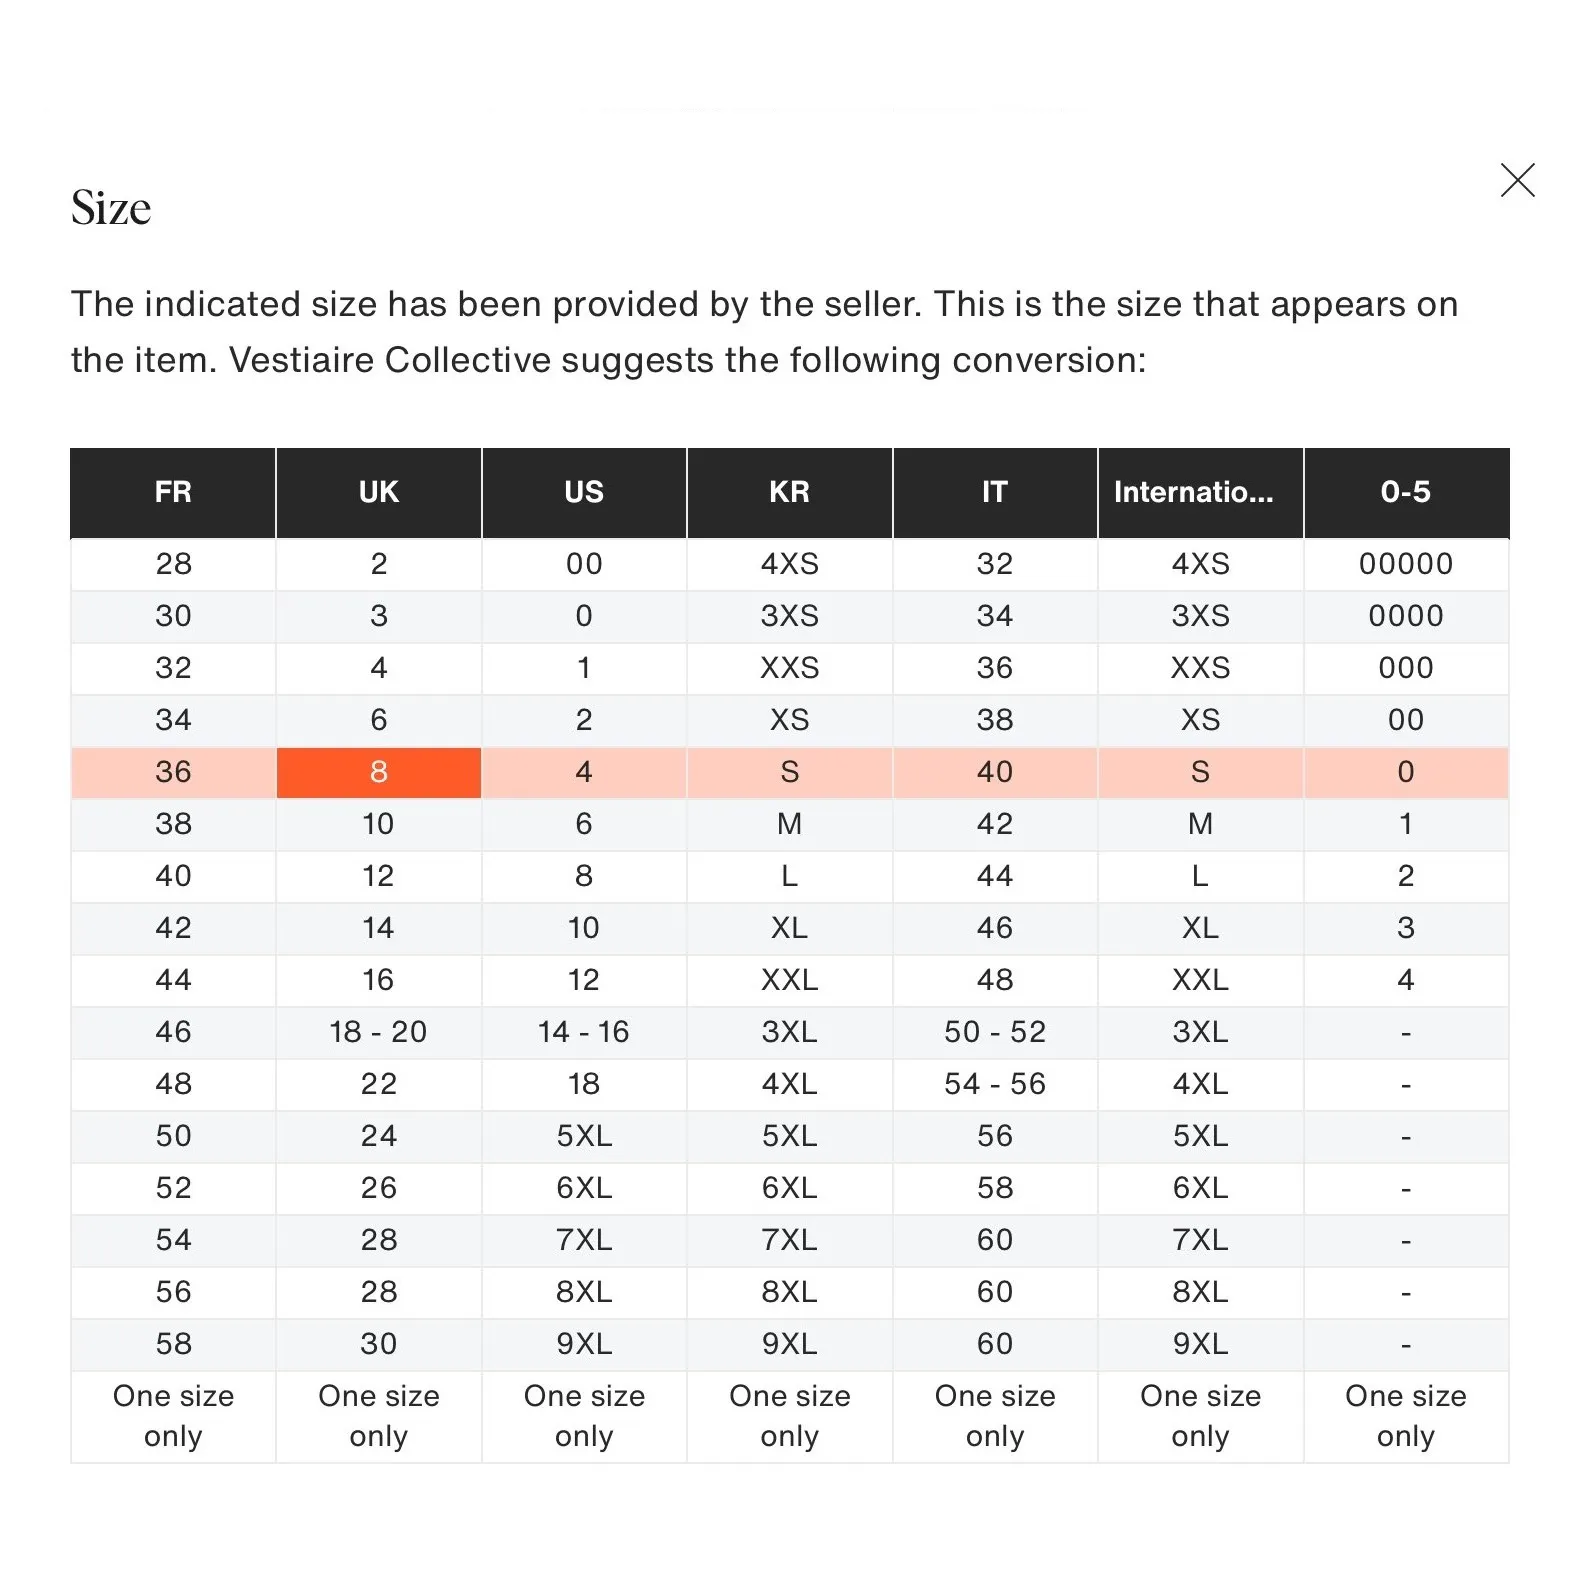
Task: Select the 50 - 52 IT size cell
Action: click(x=995, y=1032)
